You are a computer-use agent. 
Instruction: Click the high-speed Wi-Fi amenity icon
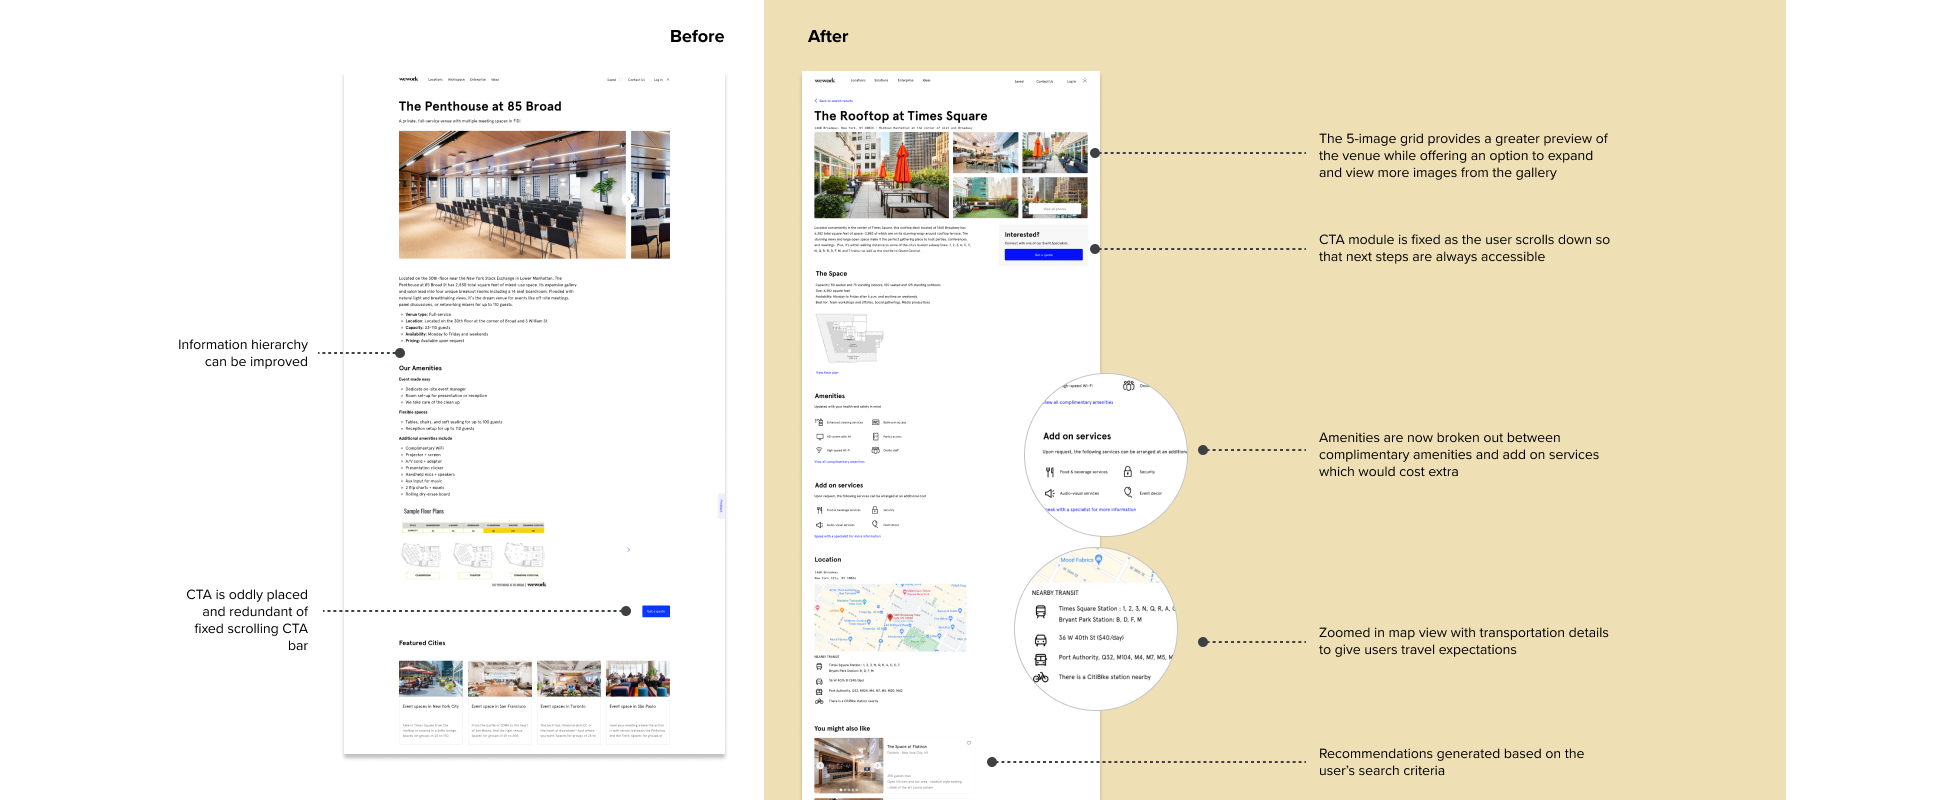point(819,450)
